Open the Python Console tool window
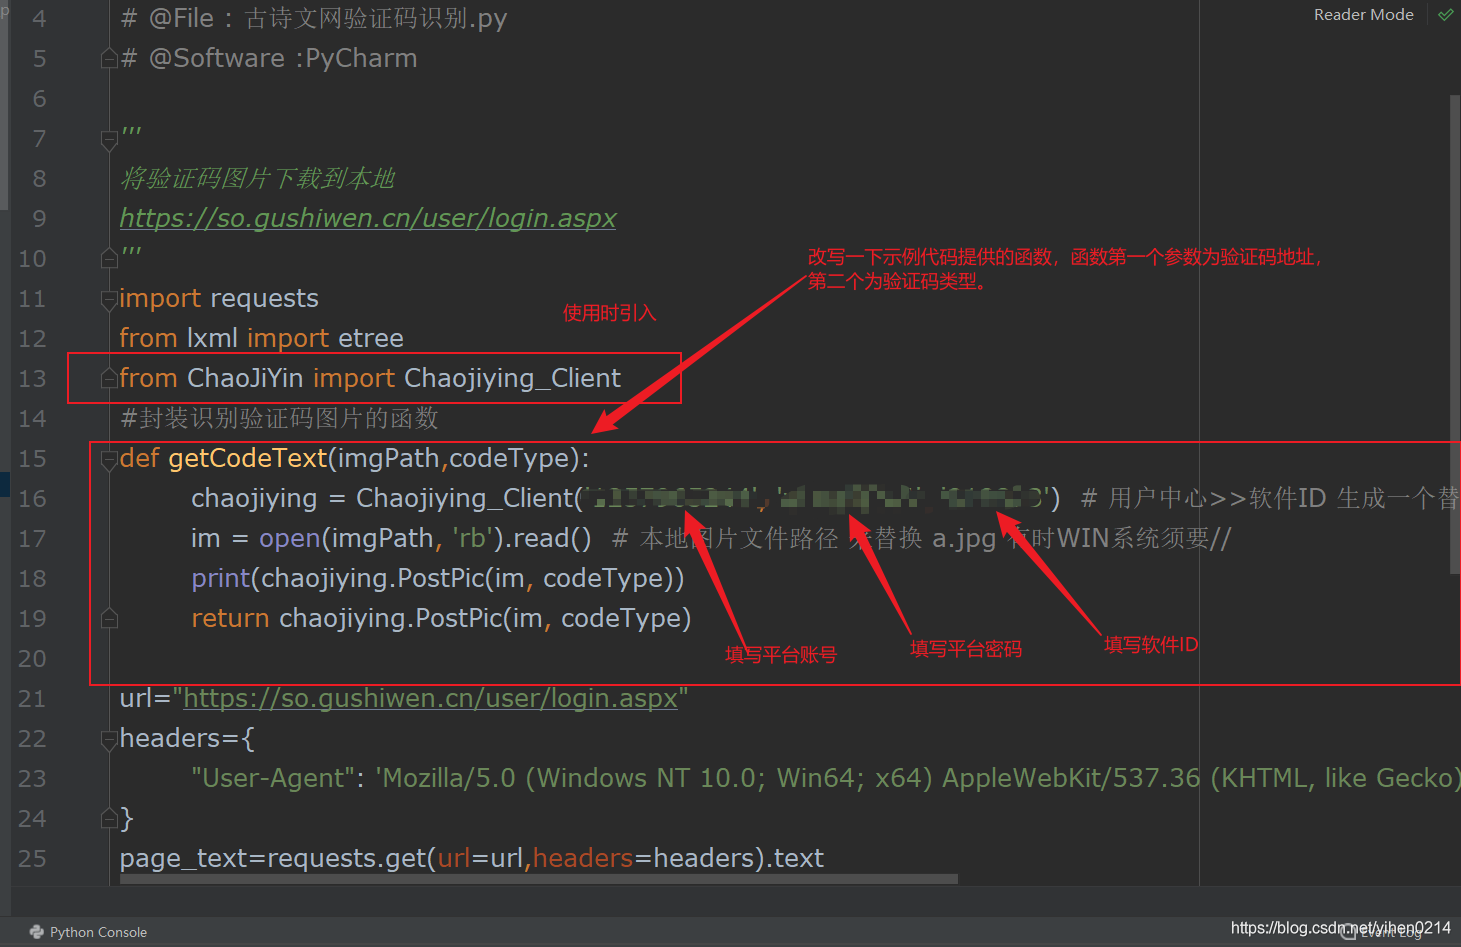 [x=89, y=932]
